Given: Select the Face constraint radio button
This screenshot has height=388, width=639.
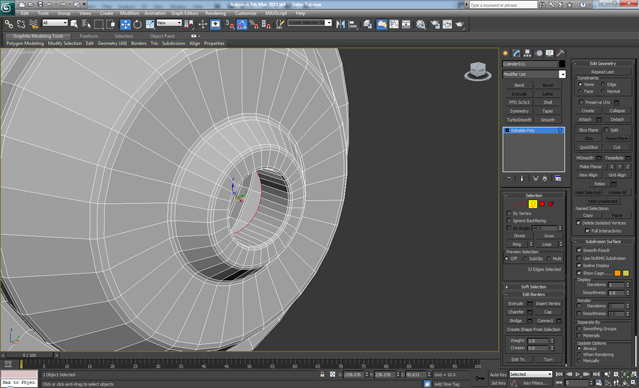Looking at the screenshot, I should 580,91.
